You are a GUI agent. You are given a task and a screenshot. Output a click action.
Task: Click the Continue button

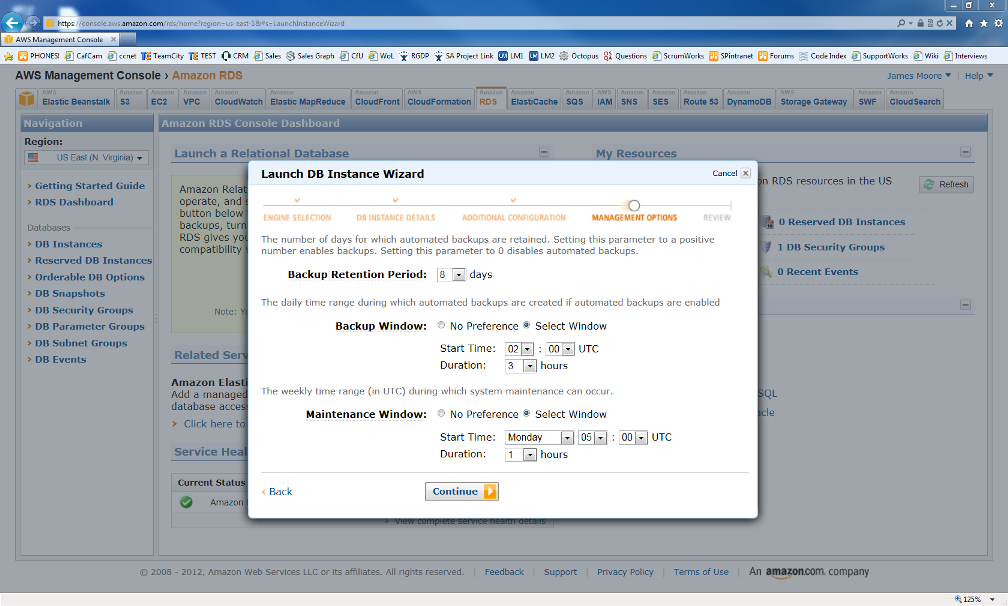coord(462,491)
